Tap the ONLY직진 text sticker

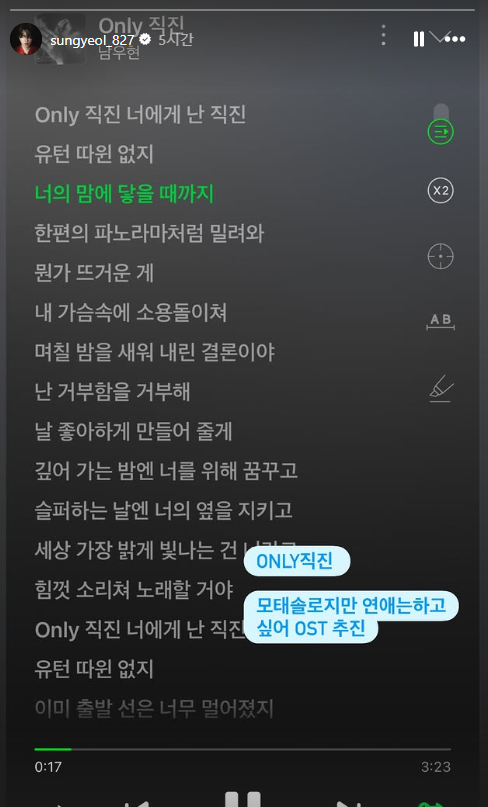pos(297,561)
